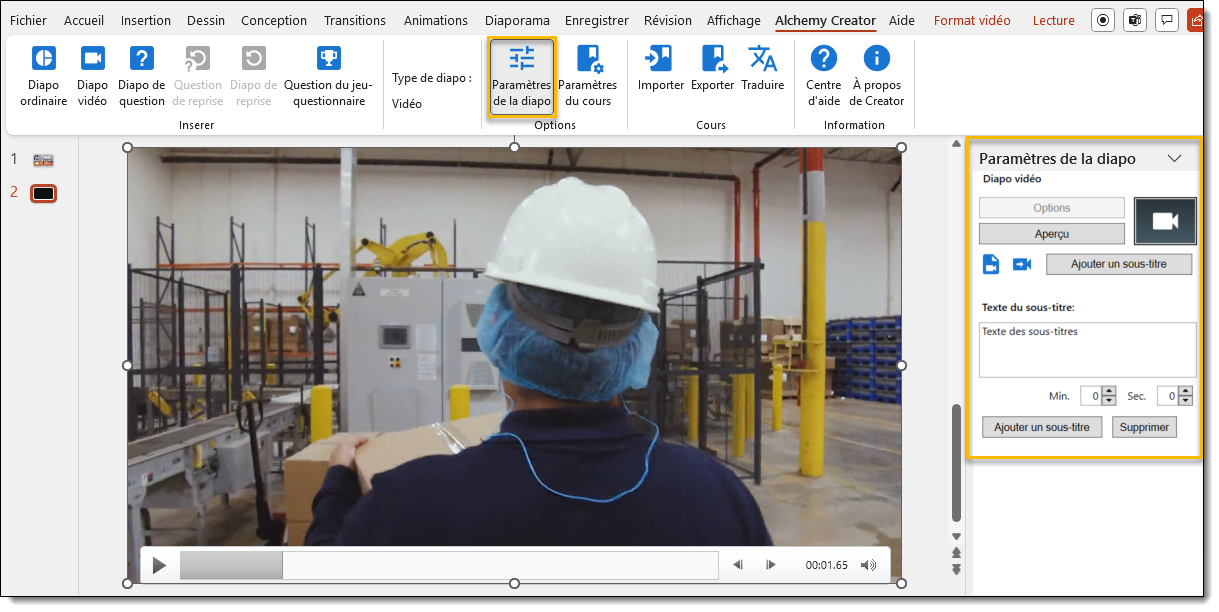Mute the video with the speaker icon
This screenshot has width=1219, height=612.
click(x=868, y=565)
